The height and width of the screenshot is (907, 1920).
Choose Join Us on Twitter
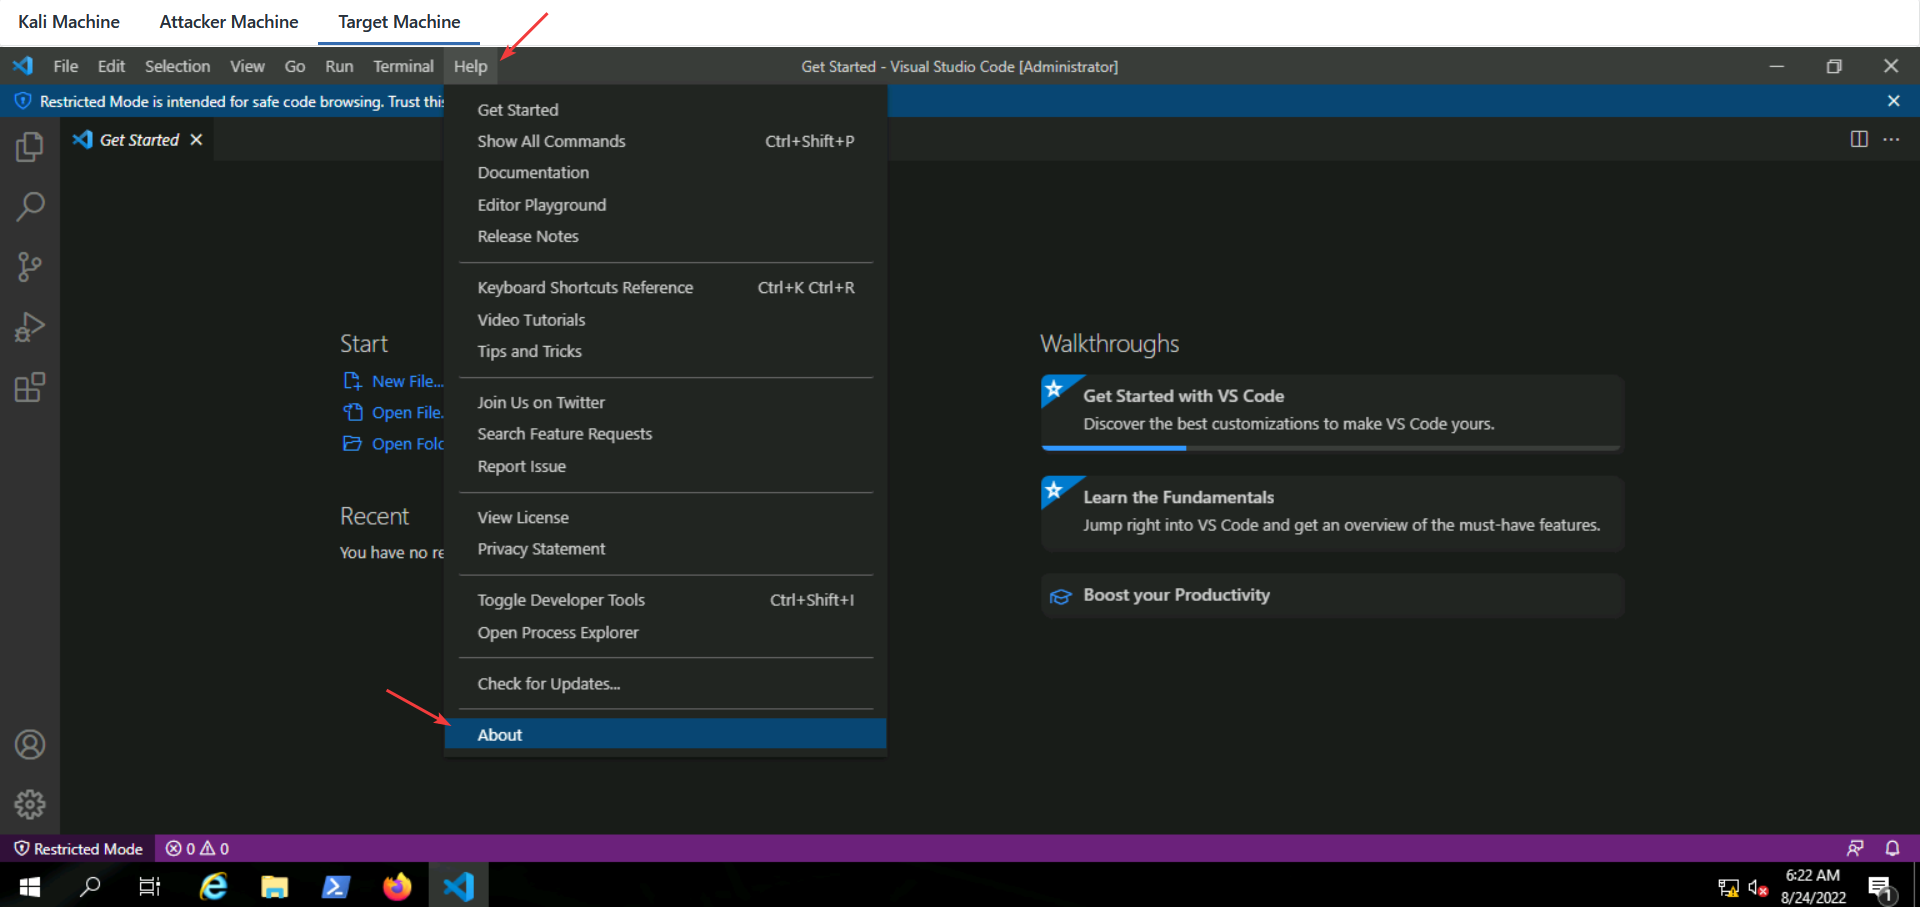(666, 402)
